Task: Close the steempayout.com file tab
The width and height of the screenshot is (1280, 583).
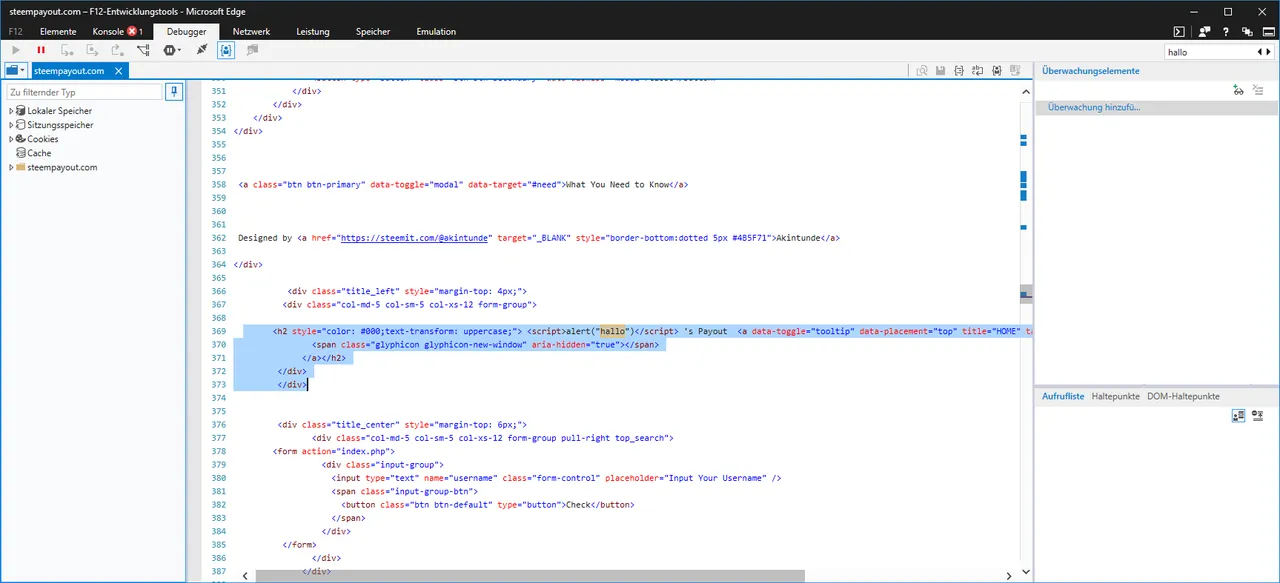Action: click(119, 71)
